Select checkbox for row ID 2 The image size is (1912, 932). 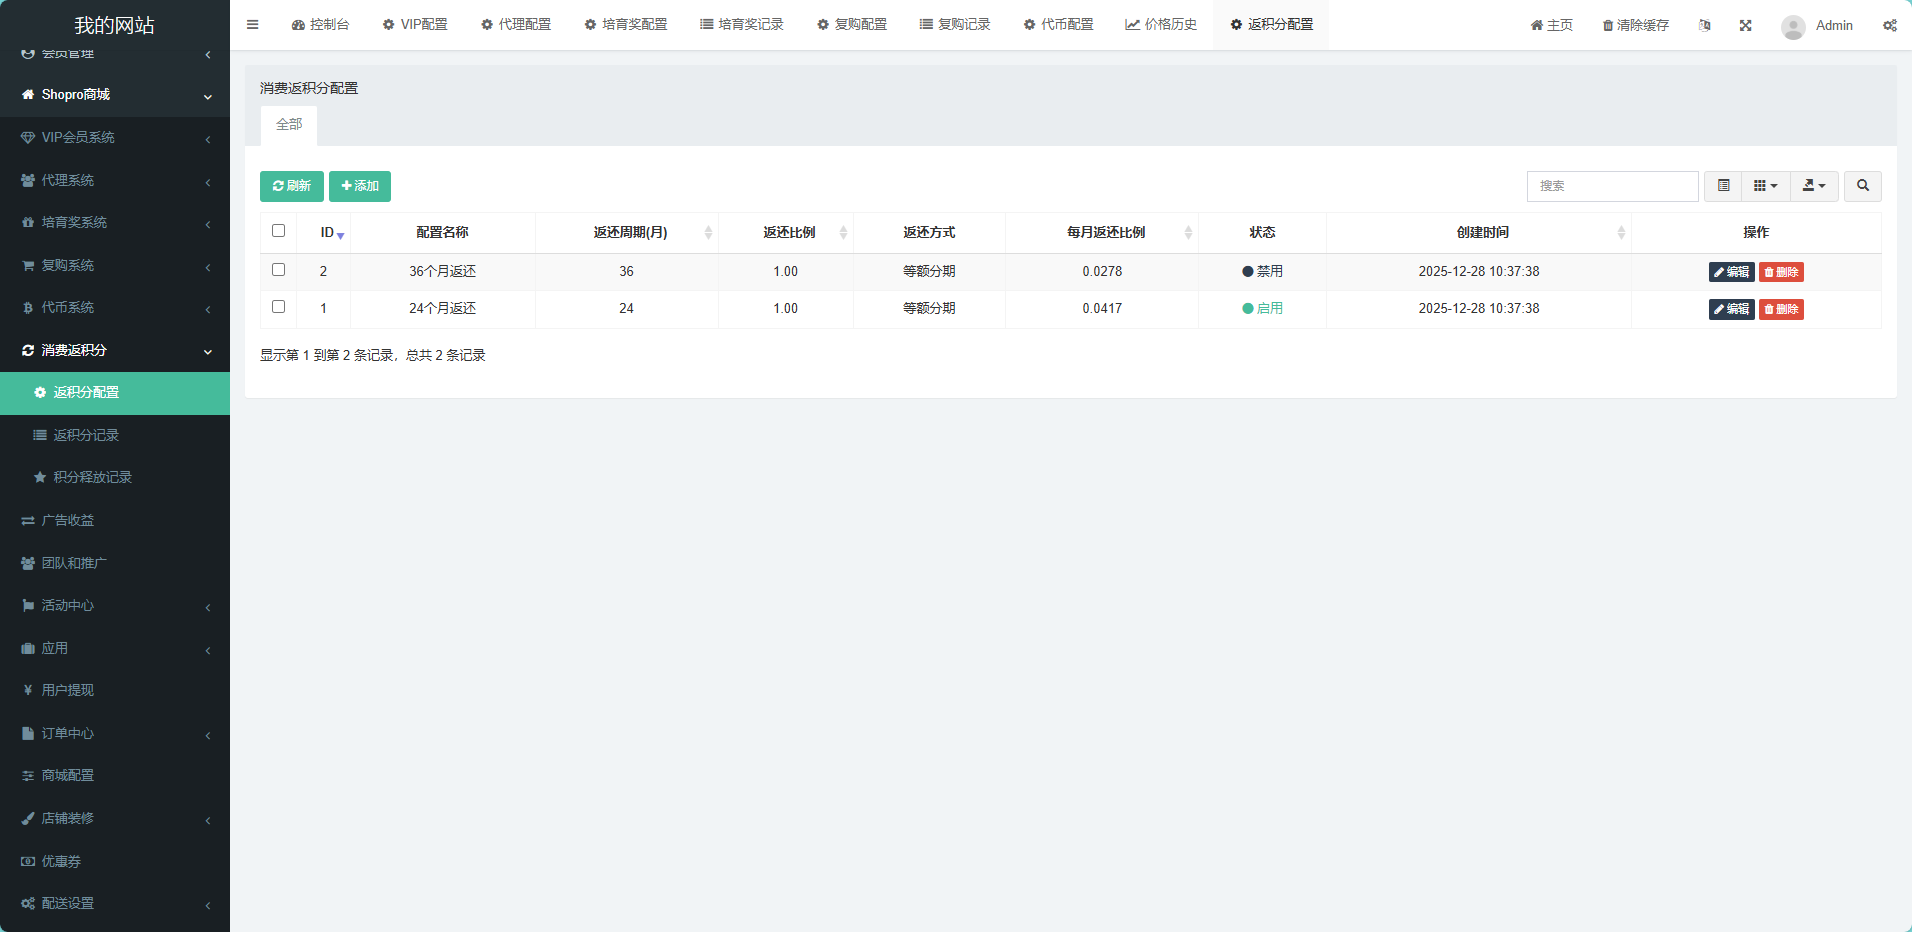click(278, 270)
